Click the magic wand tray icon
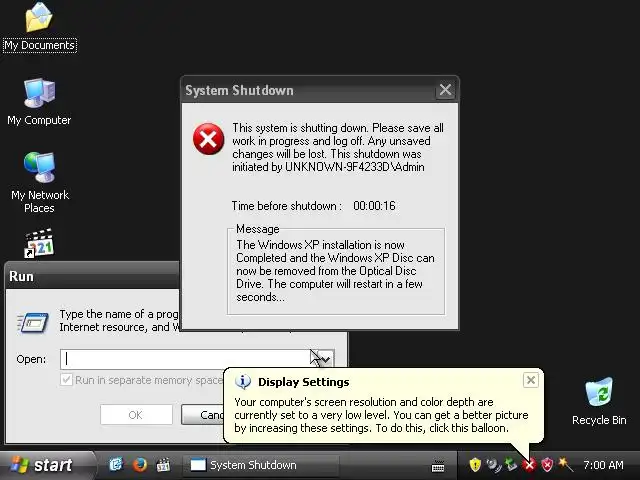 tap(566, 465)
